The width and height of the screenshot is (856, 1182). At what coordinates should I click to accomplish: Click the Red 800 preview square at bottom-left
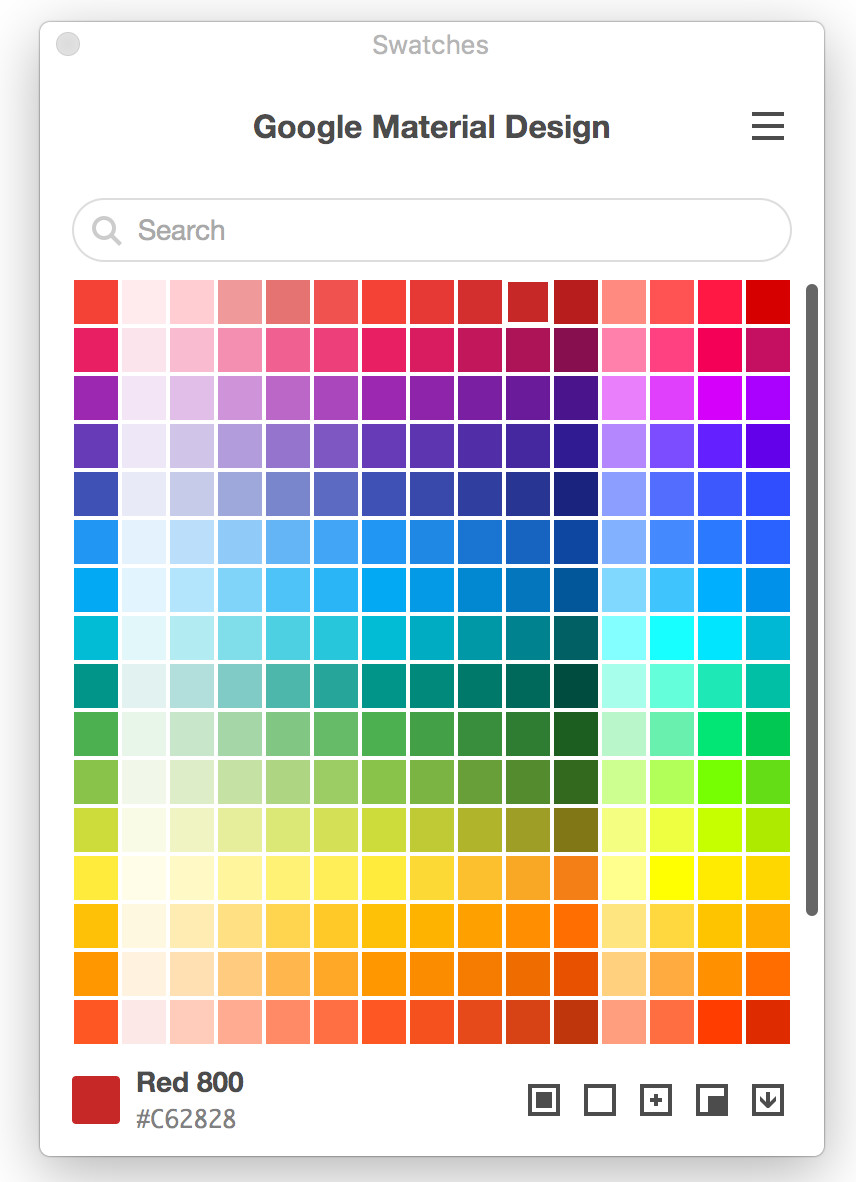(x=96, y=1100)
